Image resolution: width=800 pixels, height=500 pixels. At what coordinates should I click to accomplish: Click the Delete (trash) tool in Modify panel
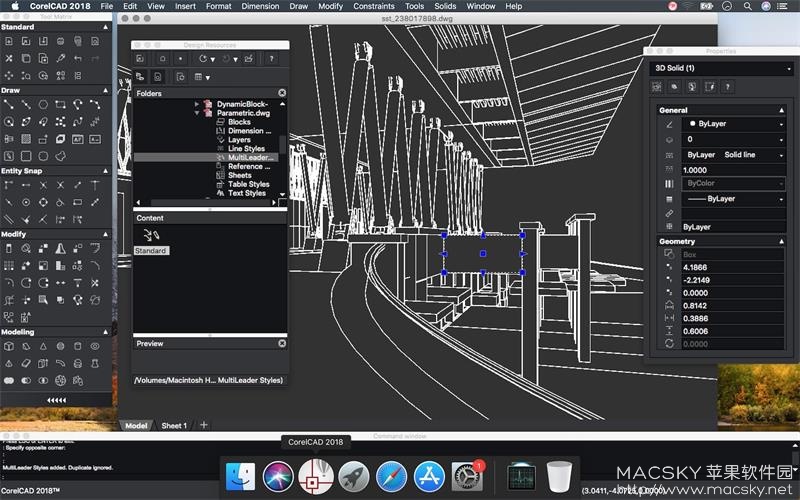9,248
